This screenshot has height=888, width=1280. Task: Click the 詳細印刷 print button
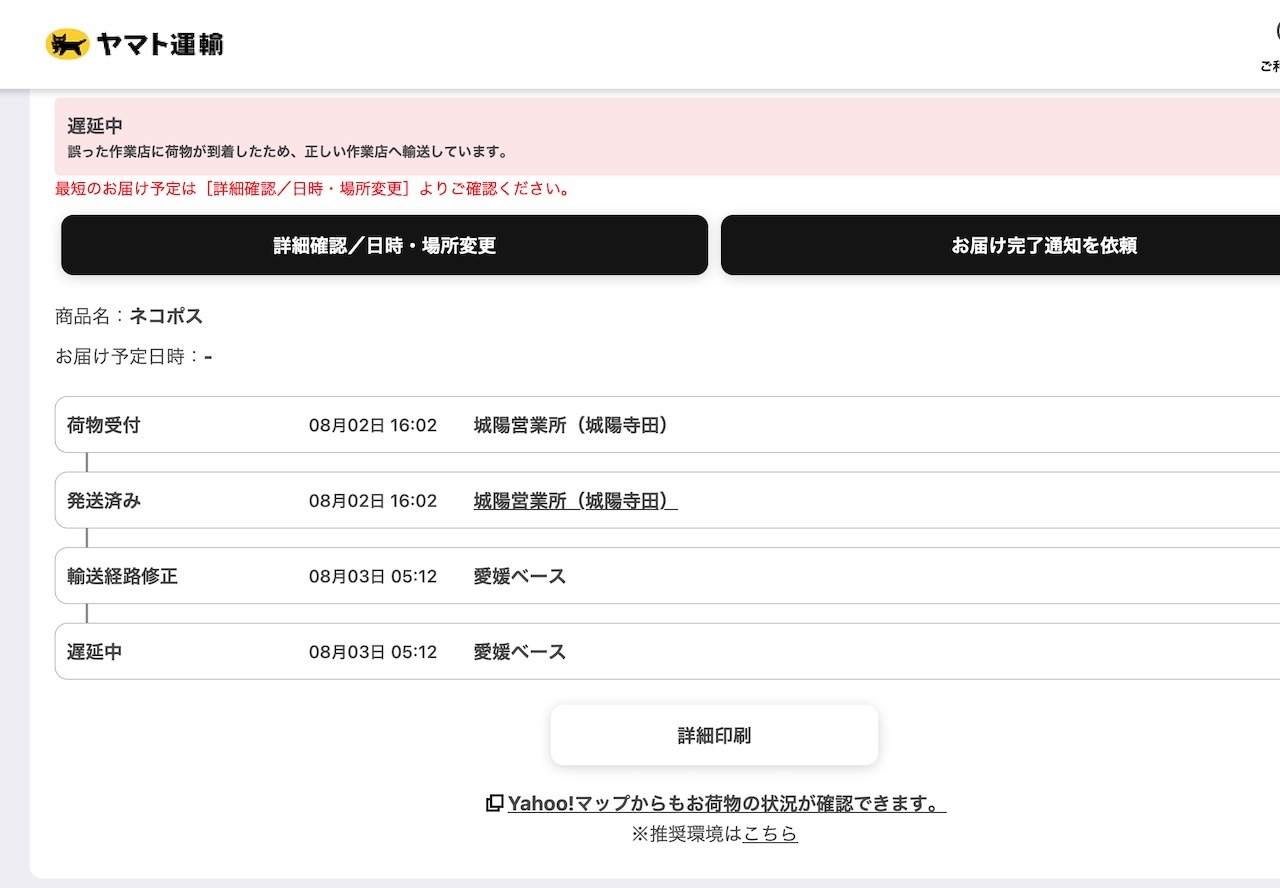pyautogui.click(x=714, y=735)
